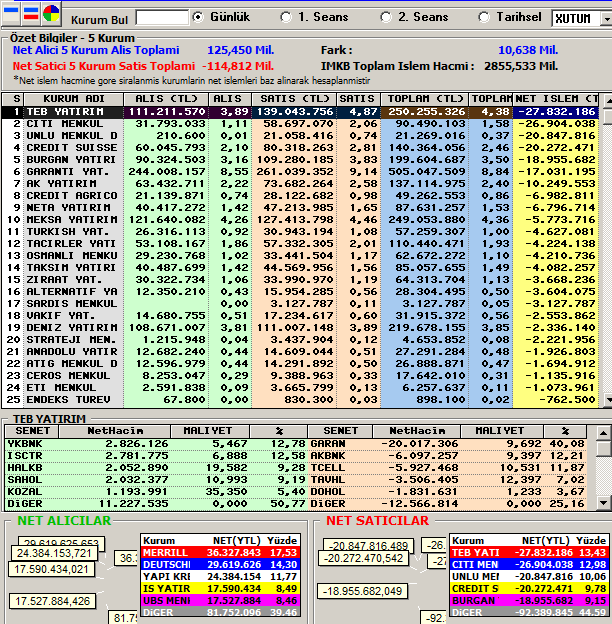This screenshot has height=624, width=612.
Task: Click the SATIS (TL) column header
Action: (294, 99)
